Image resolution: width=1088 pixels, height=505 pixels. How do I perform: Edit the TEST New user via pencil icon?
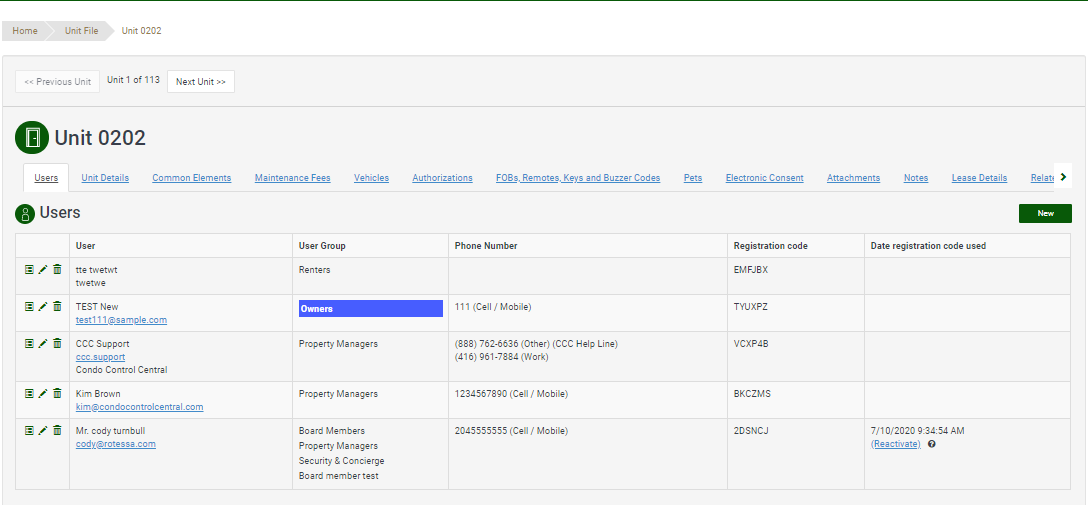click(x=43, y=307)
